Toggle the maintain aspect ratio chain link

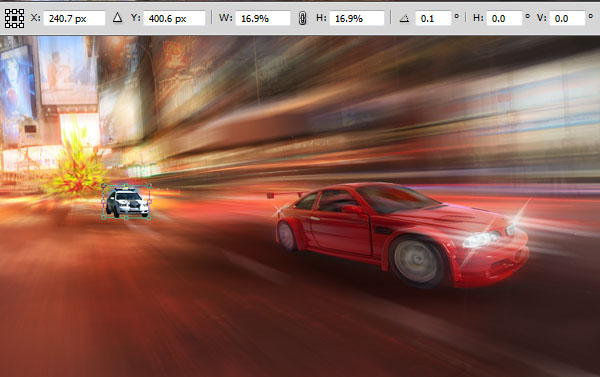coord(302,18)
